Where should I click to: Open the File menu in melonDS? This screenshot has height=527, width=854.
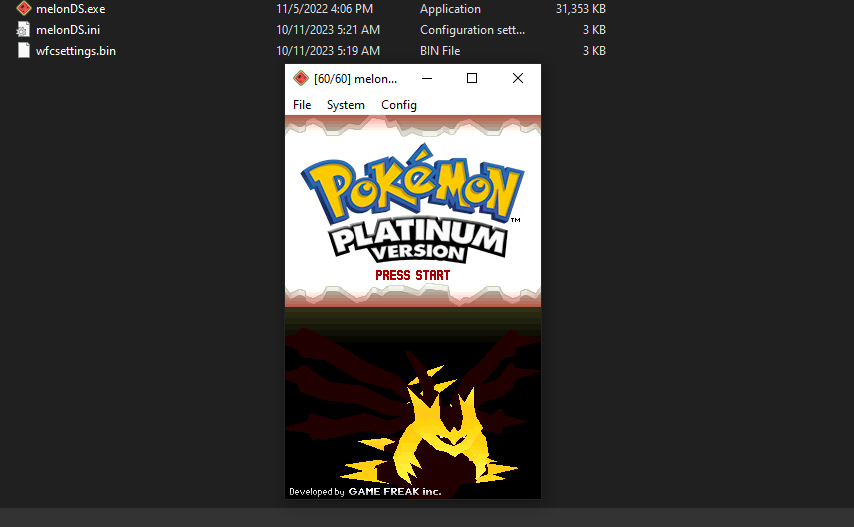(302, 105)
